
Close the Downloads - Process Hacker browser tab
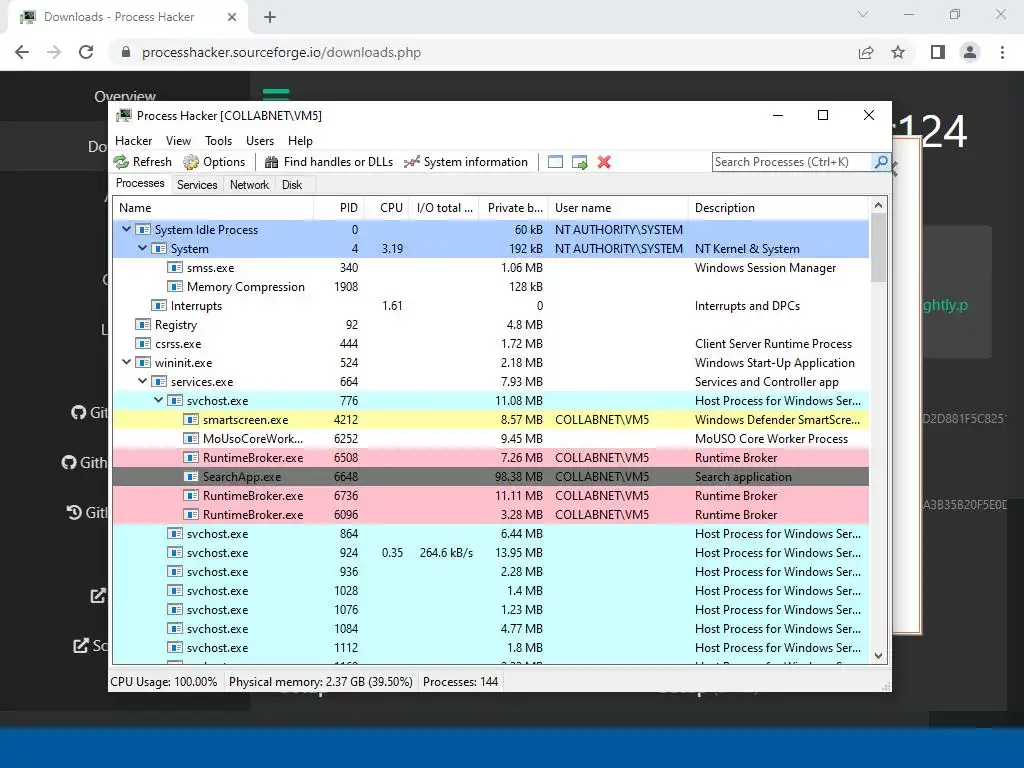pyautogui.click(x=232, y=17)
